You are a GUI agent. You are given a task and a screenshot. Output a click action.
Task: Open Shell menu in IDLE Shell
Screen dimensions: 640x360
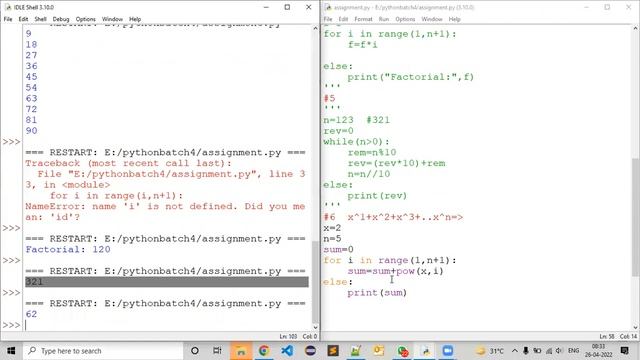click(x=40, y=19)
